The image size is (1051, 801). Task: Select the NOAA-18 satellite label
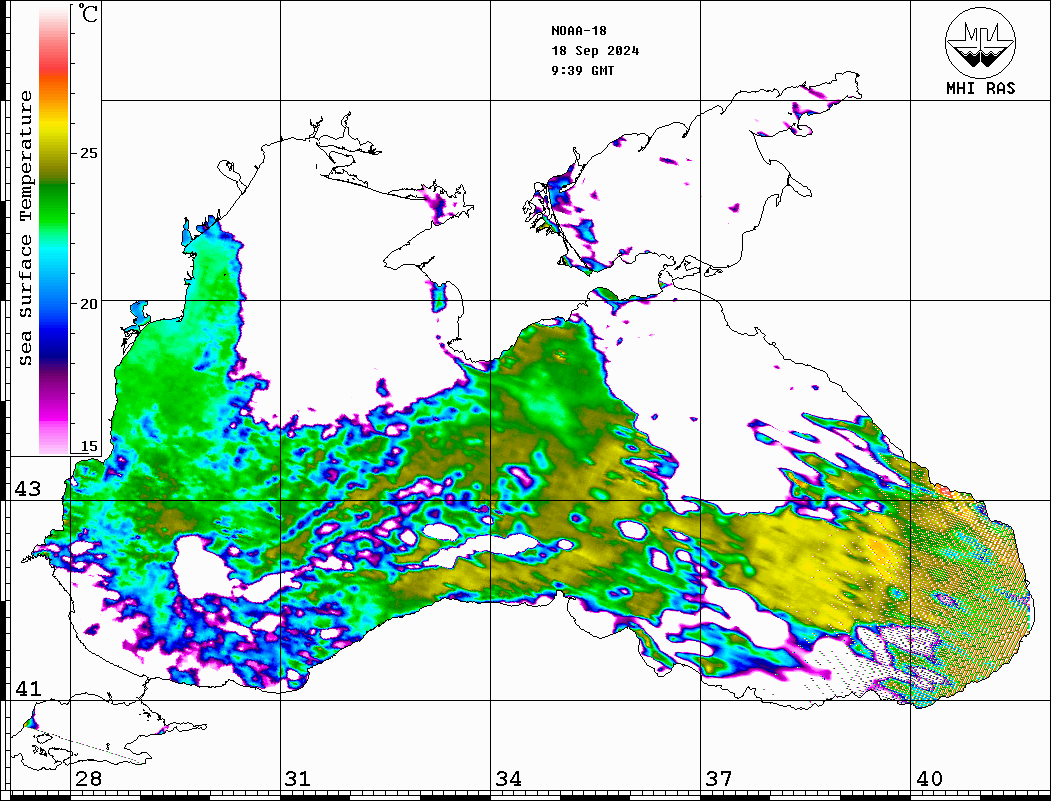[578, 31]
